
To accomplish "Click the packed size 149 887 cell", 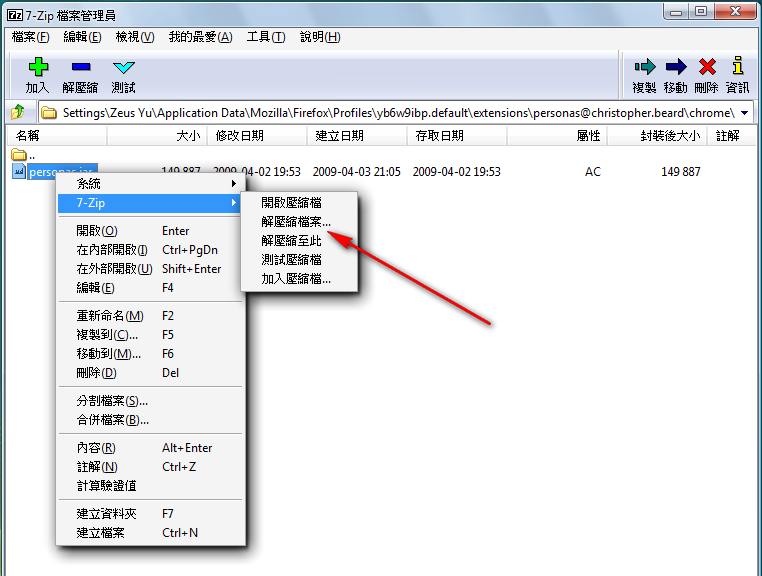I will [x=680, y=172].
